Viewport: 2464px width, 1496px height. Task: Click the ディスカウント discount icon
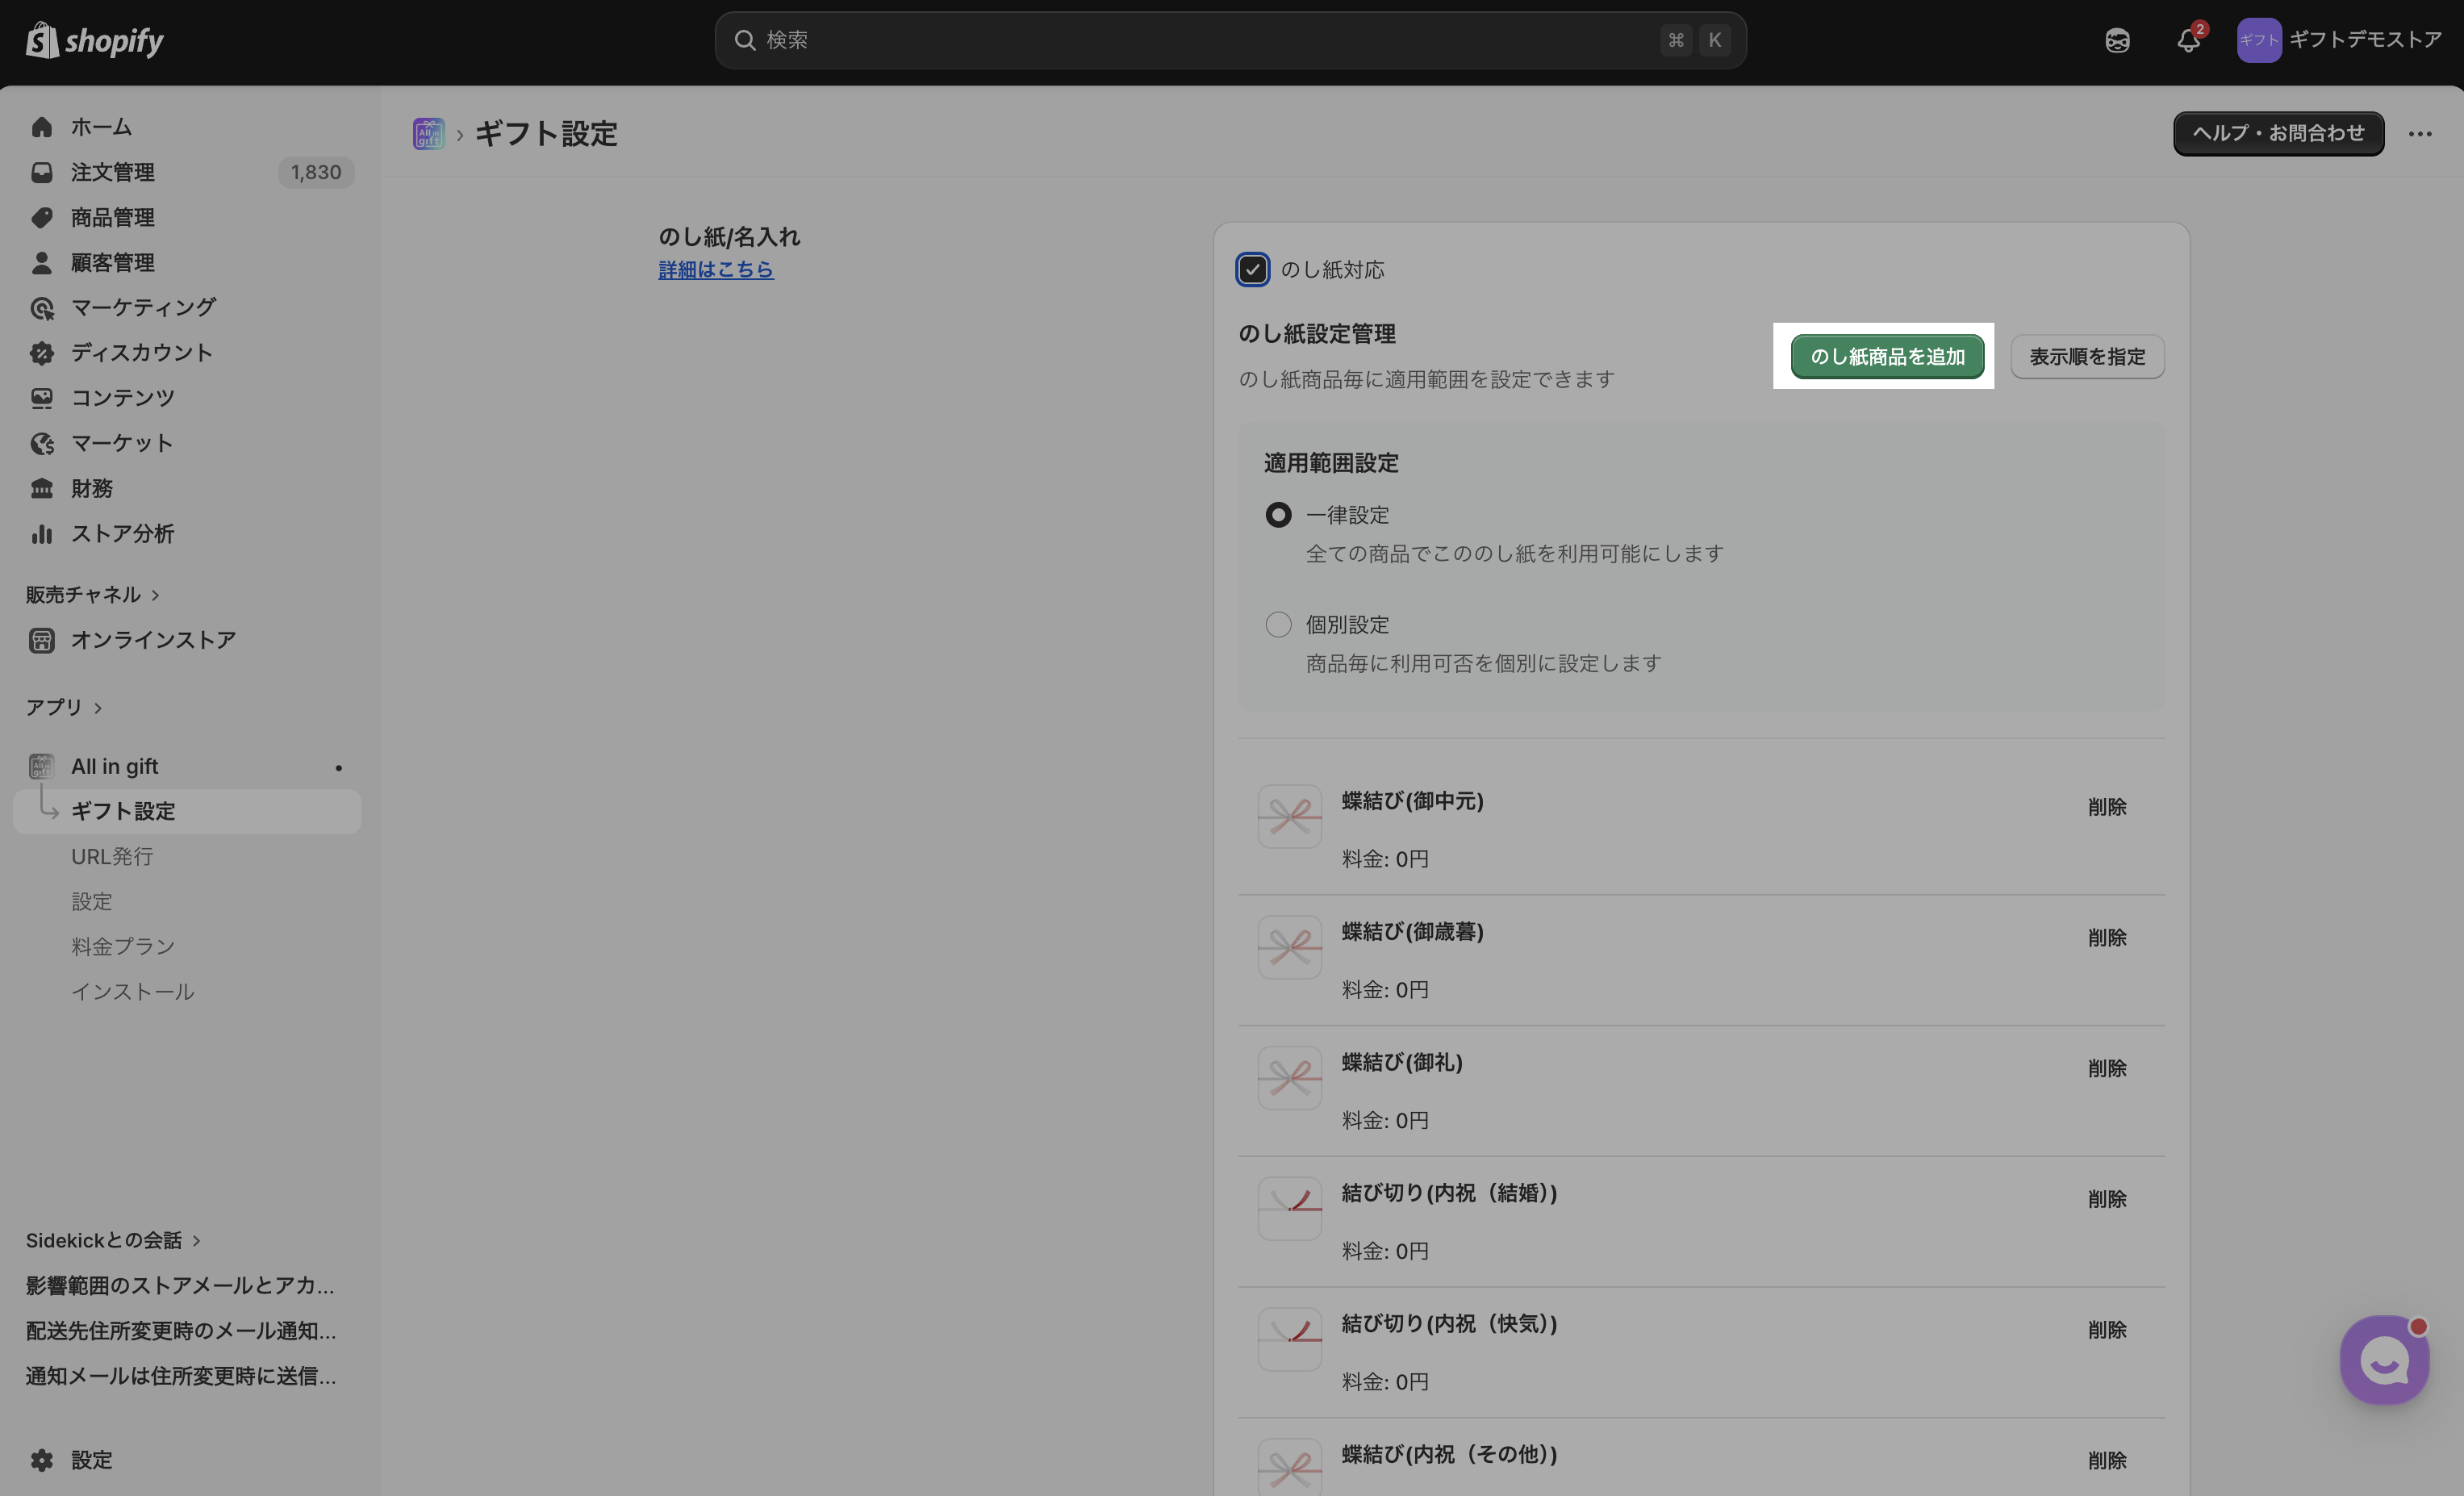pyautogui.click(x=41, y=353)
